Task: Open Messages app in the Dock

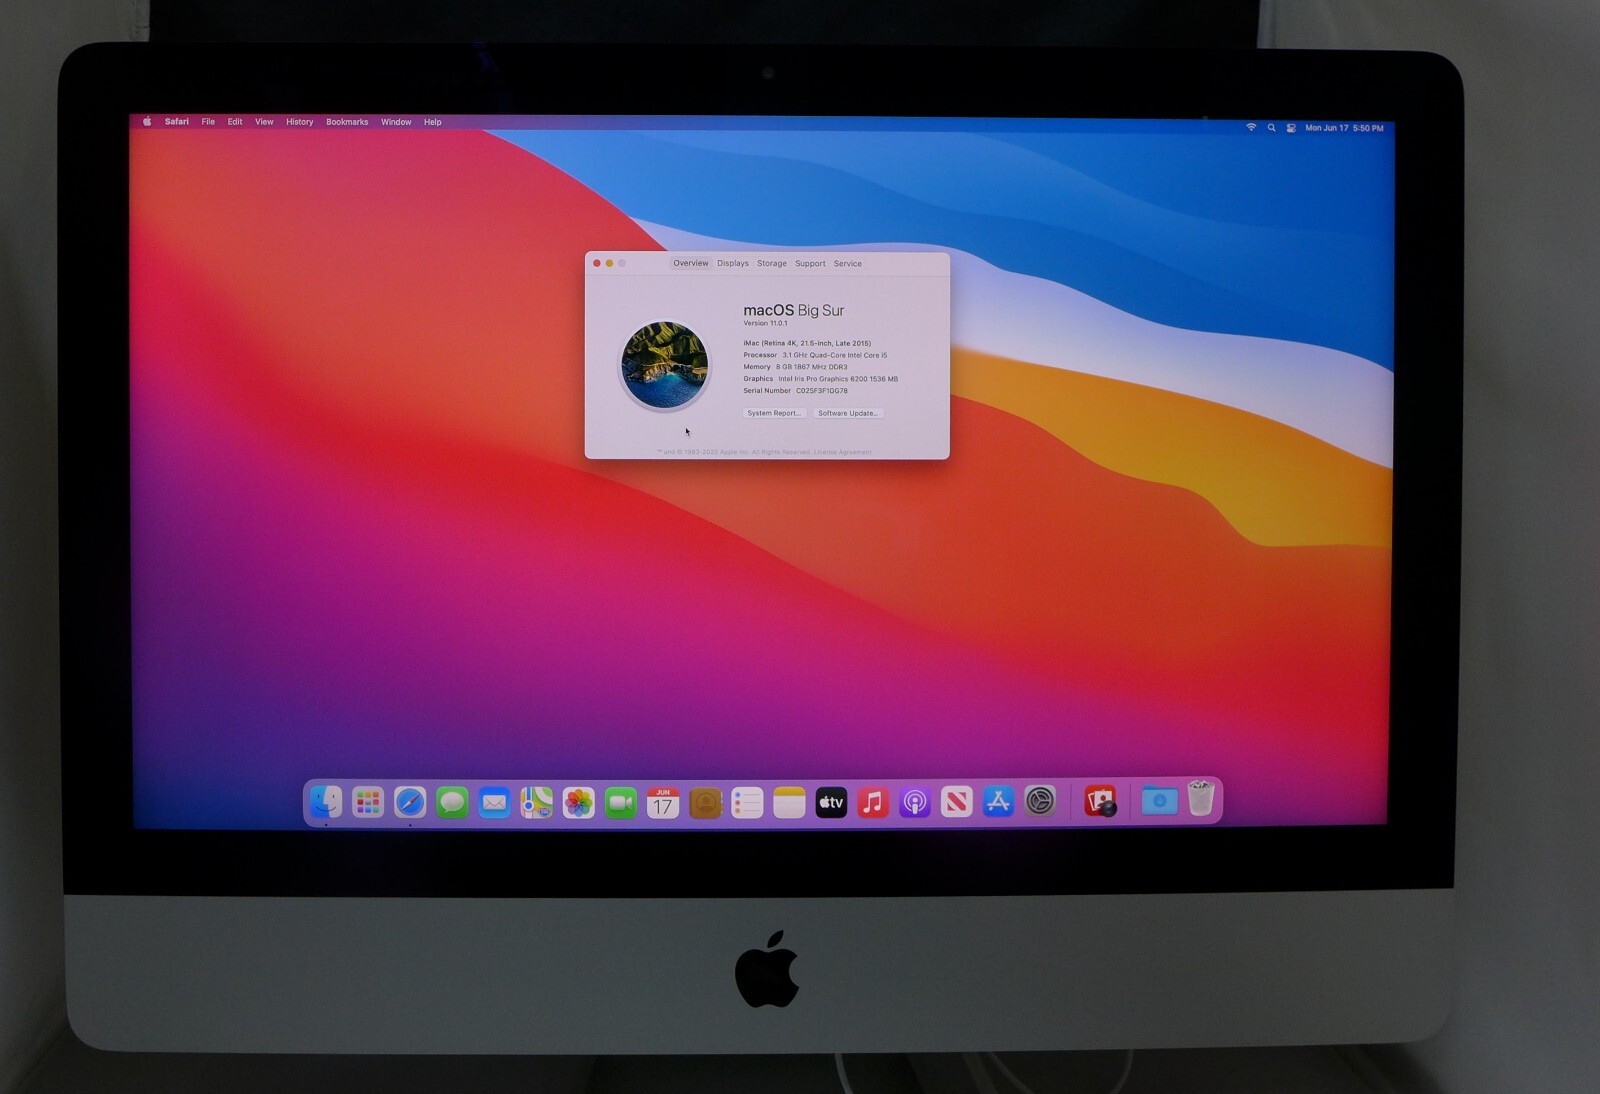Action: [452, 802]
